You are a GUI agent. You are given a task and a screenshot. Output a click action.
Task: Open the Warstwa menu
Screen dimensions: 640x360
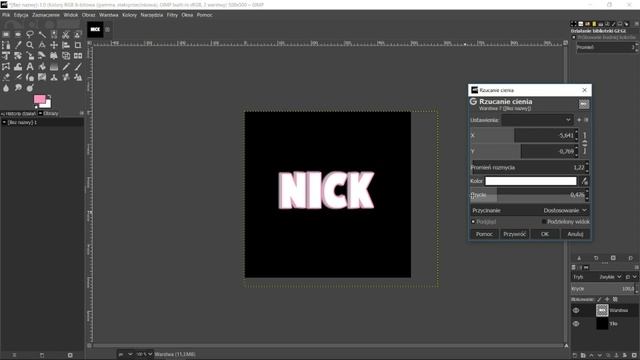tap(109, 15)
